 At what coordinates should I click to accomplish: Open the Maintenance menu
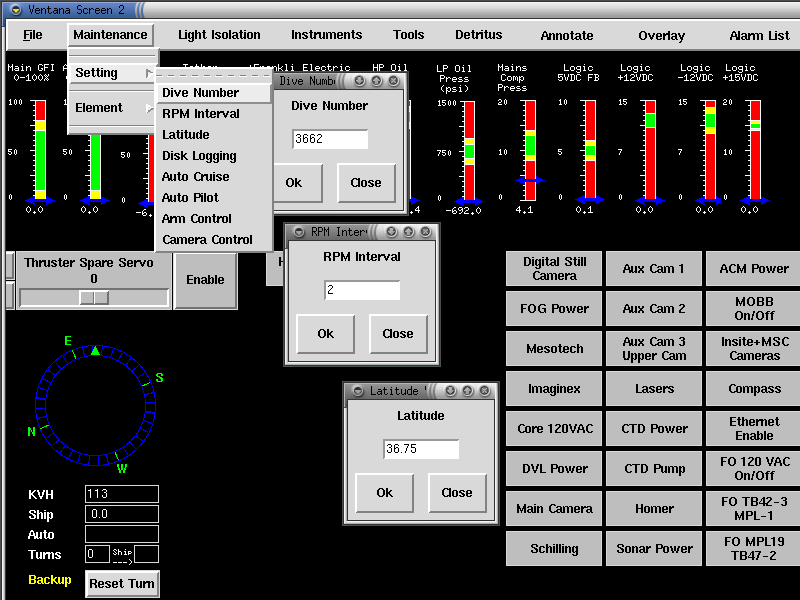(110, 35)
